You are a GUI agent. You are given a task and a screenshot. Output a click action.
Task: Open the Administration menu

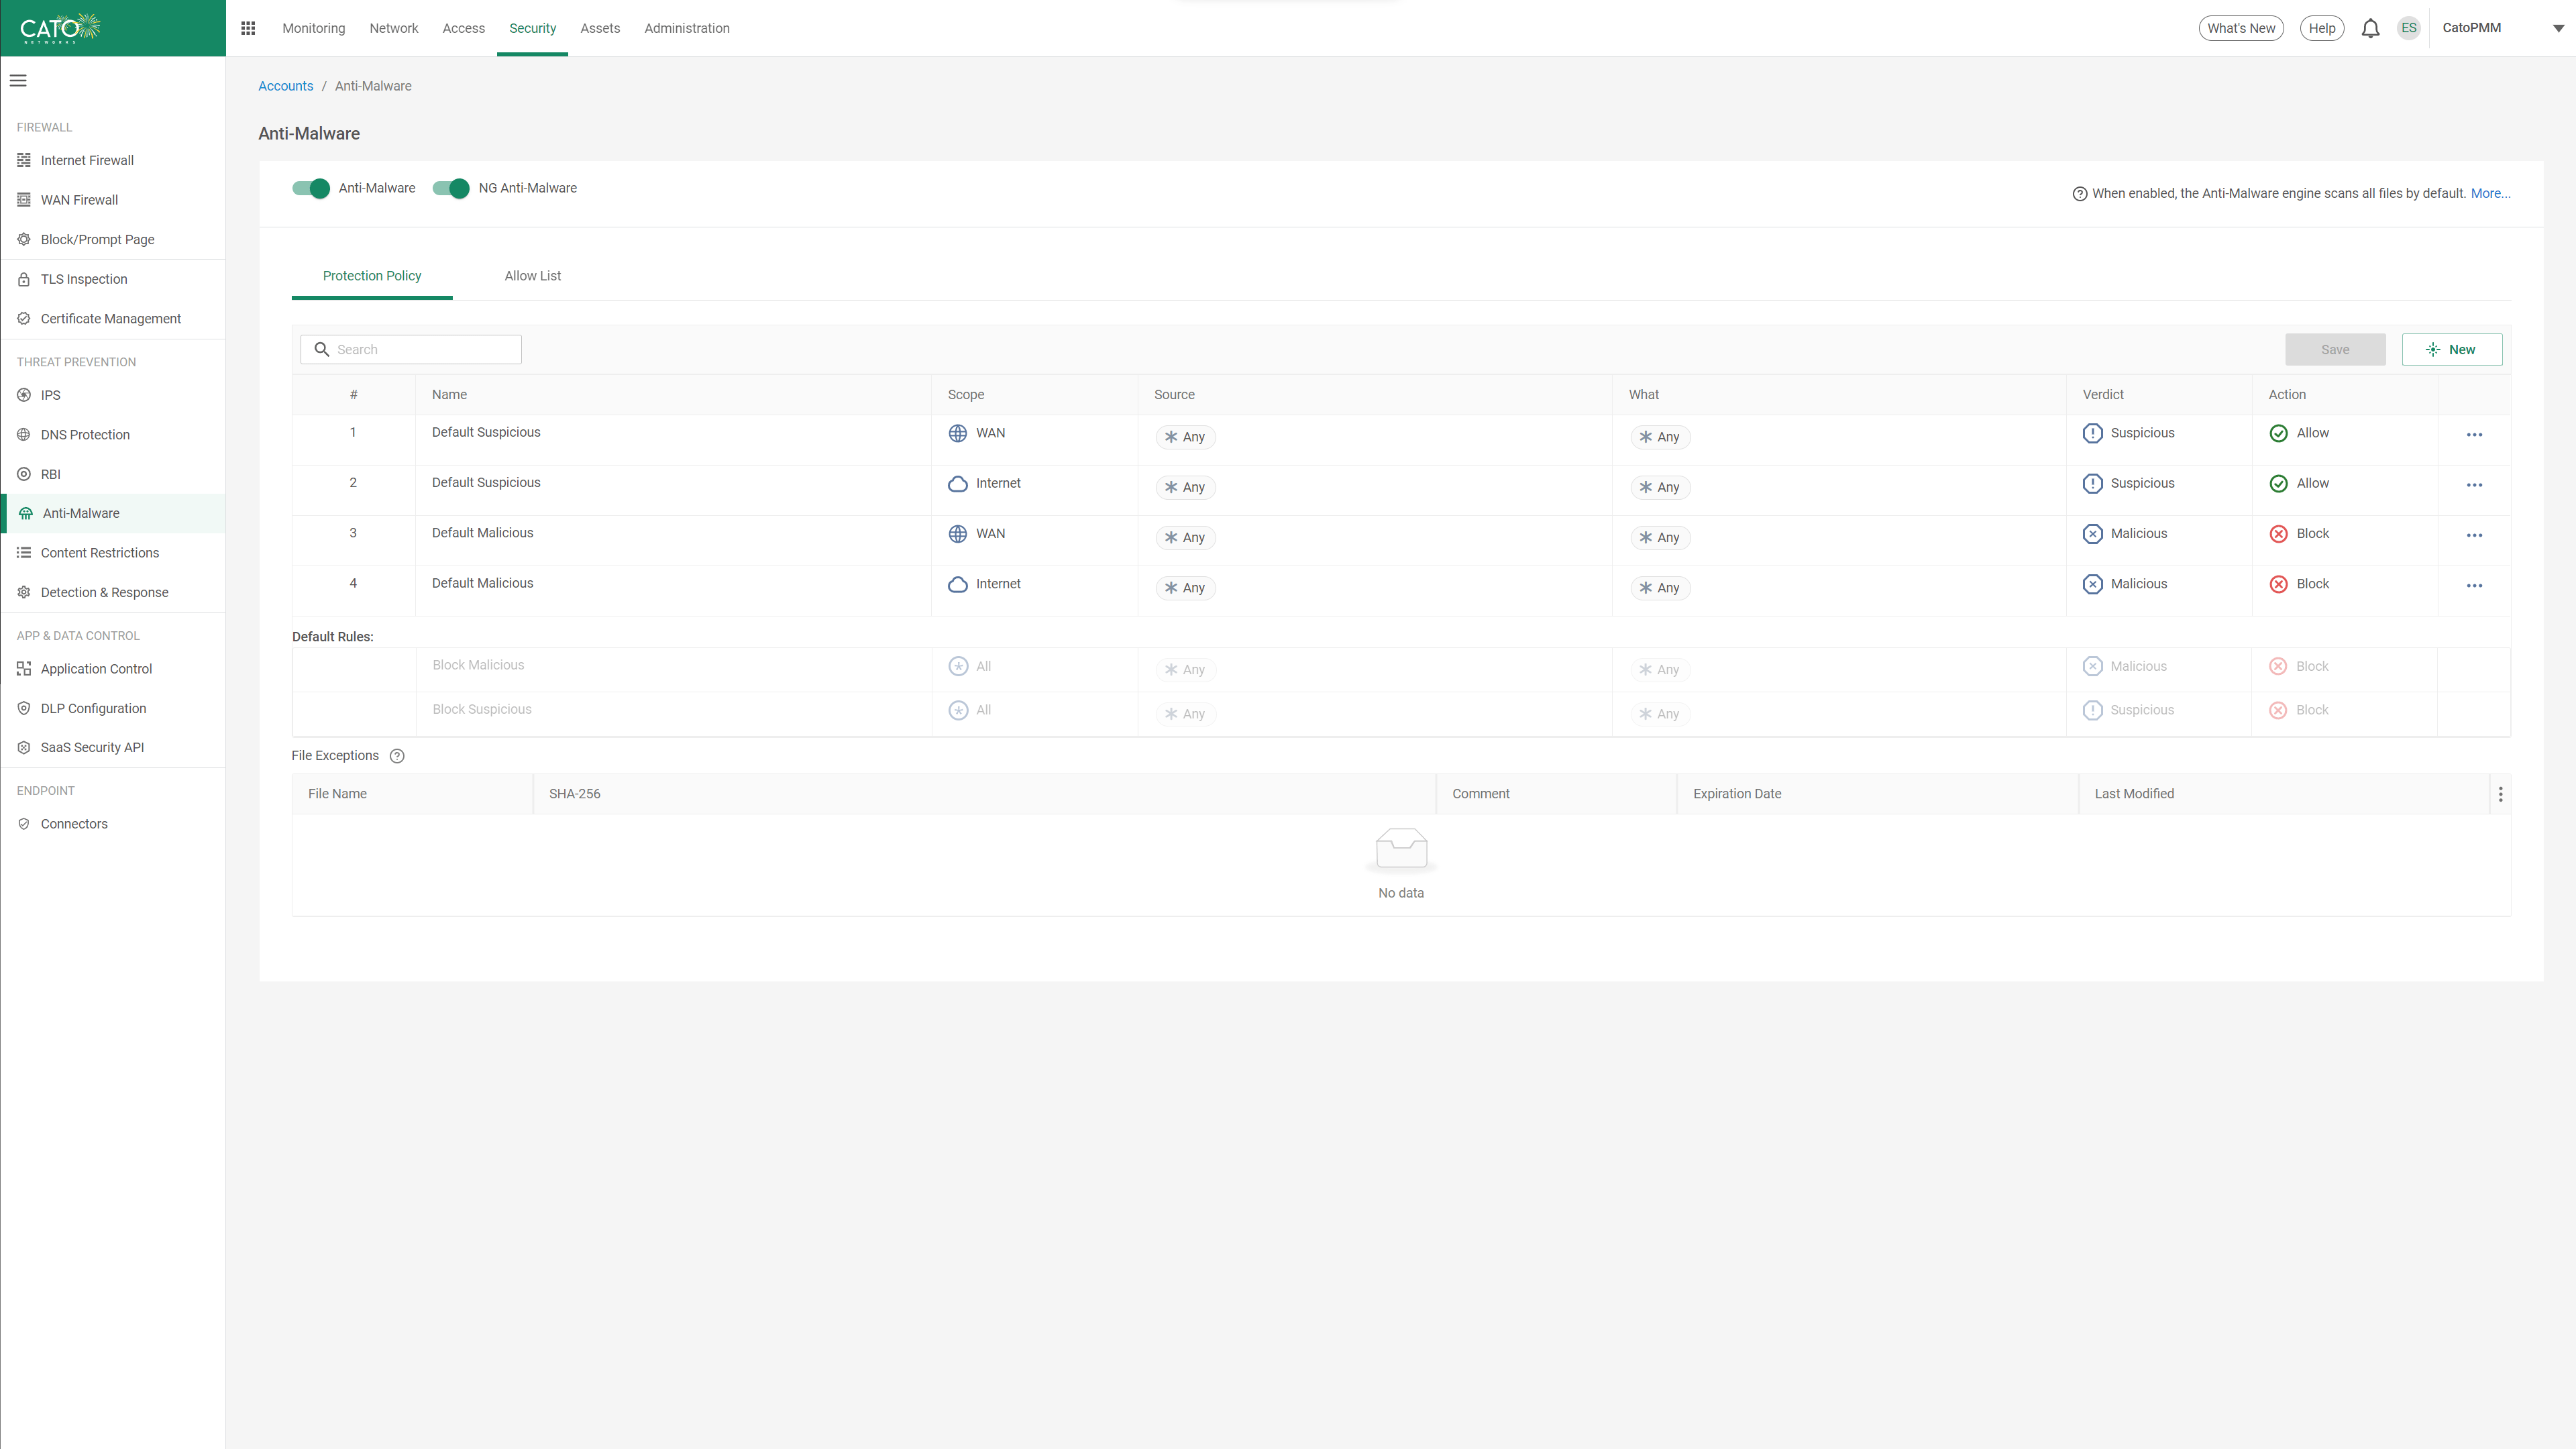[x=687, y=28]
